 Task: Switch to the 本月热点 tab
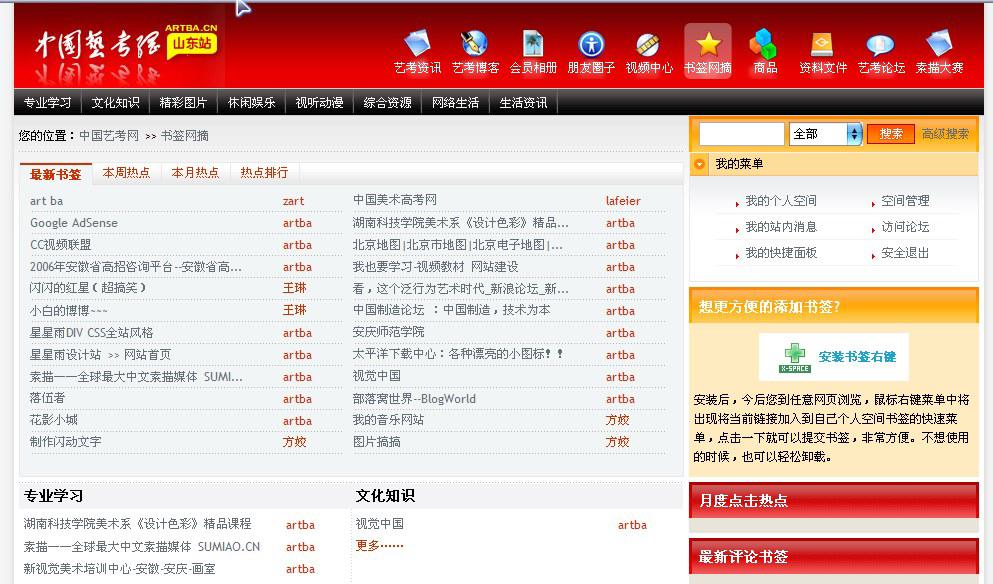[x=195, y=172]
